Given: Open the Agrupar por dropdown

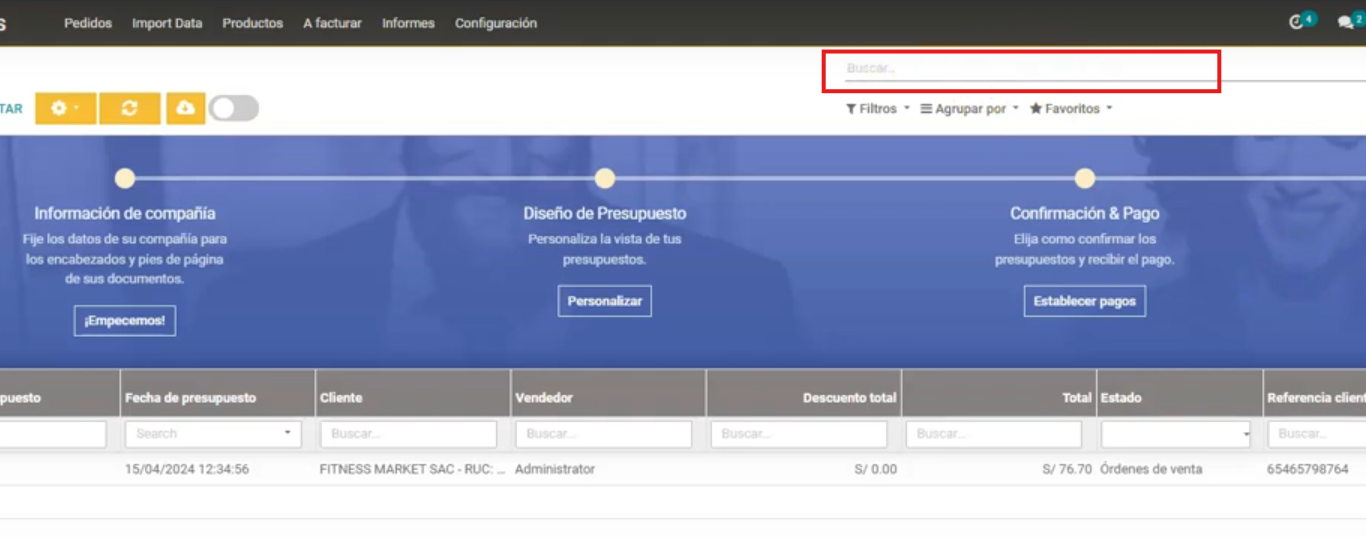Looking at the screenshot, I should tap(969, 108).
